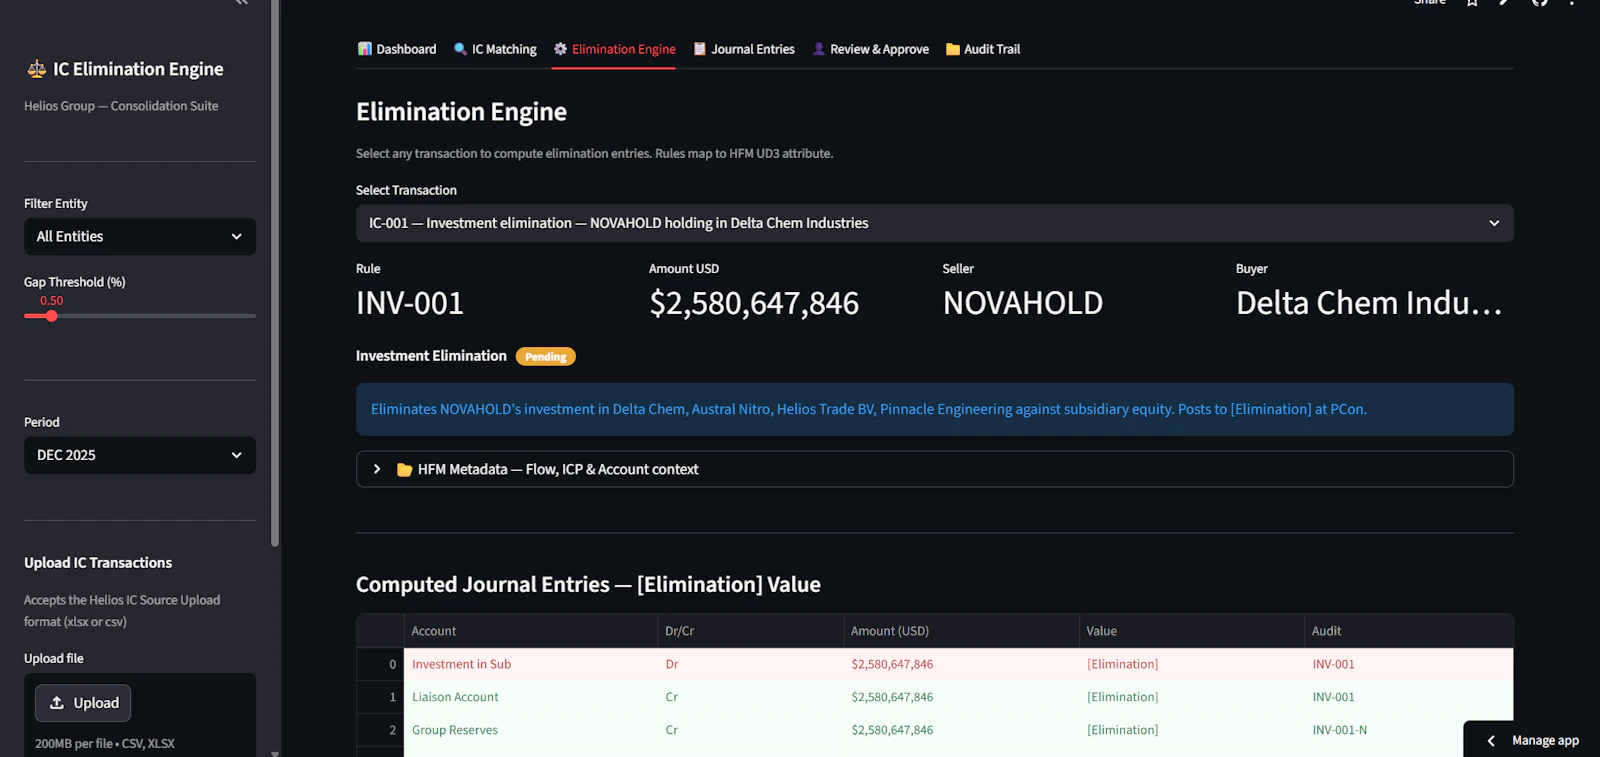Click the sidebar vertical scrollbar

pyautogui.click(x=275, y=273)
